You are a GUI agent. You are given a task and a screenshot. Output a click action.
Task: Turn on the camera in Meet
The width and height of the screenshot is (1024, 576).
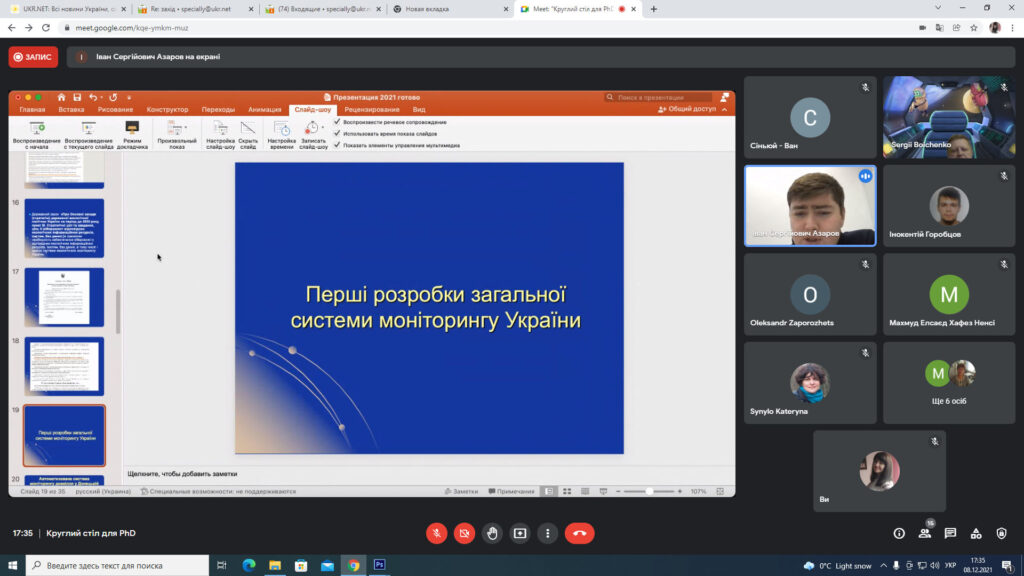pos(464,533)
